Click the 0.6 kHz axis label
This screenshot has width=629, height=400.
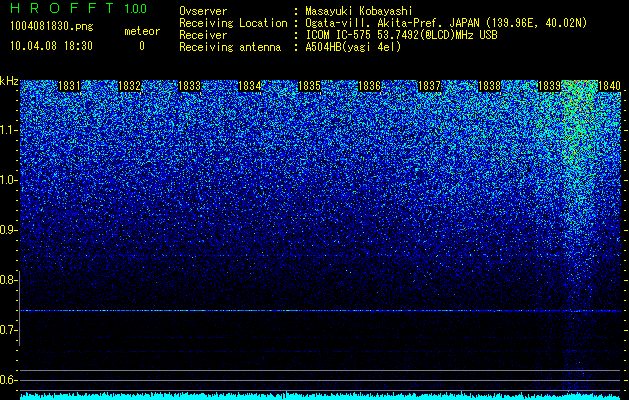click(x=9, y=380)
